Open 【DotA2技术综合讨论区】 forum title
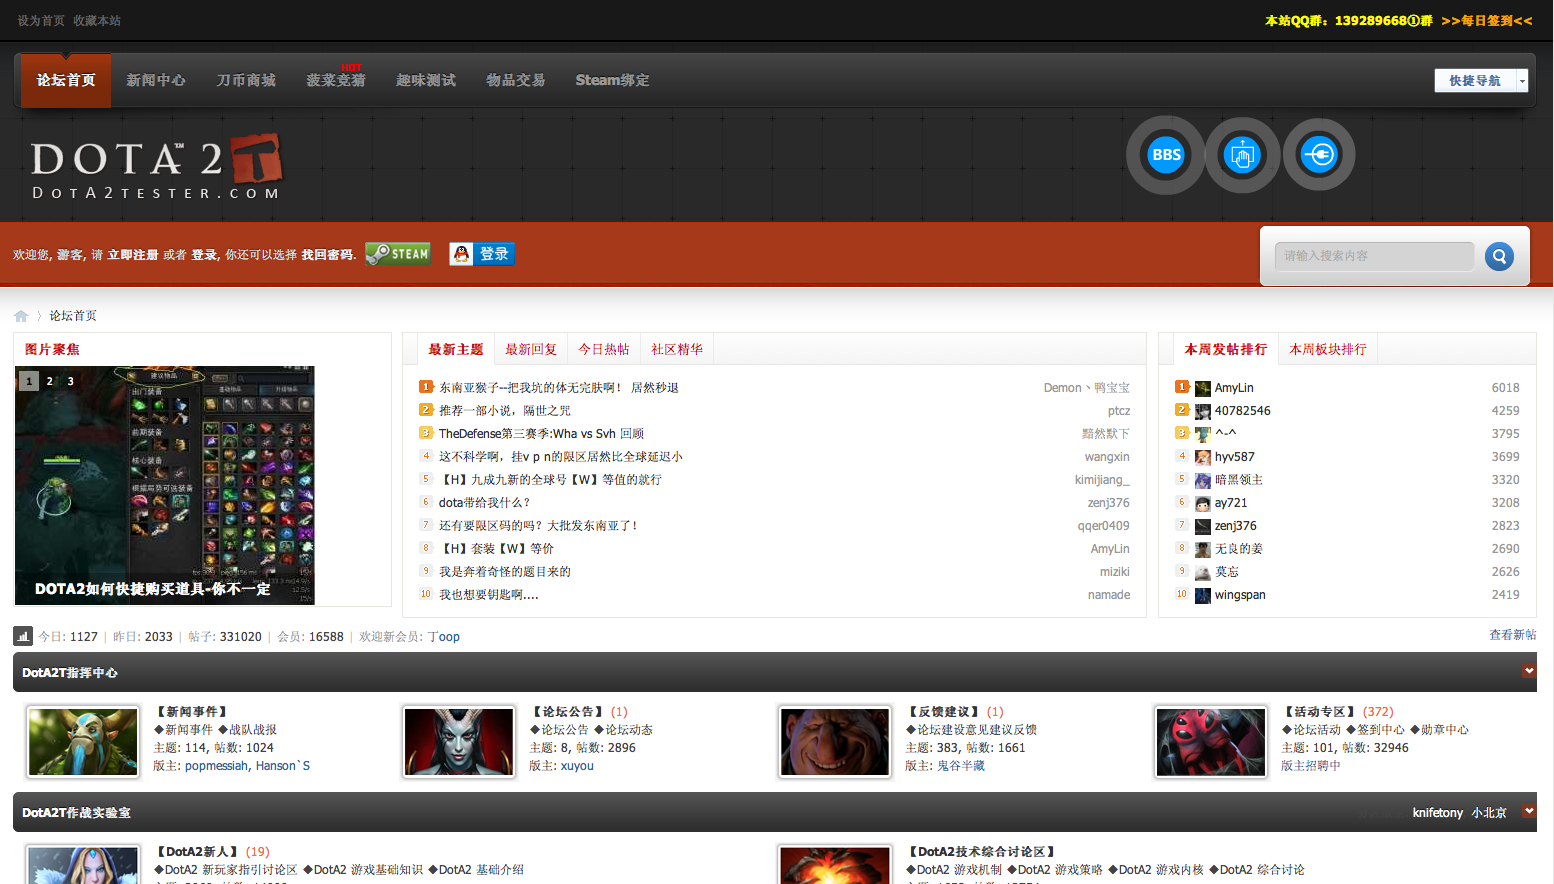 [982, 852]
